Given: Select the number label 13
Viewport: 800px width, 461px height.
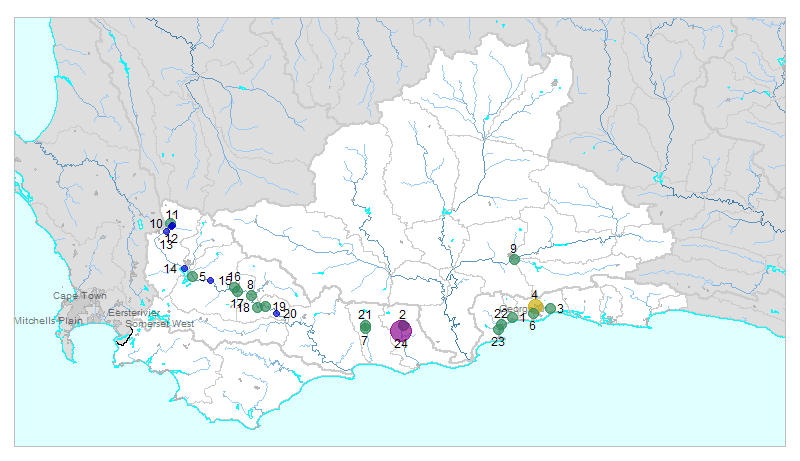Looking at the screenshot, I should (166, 245).
